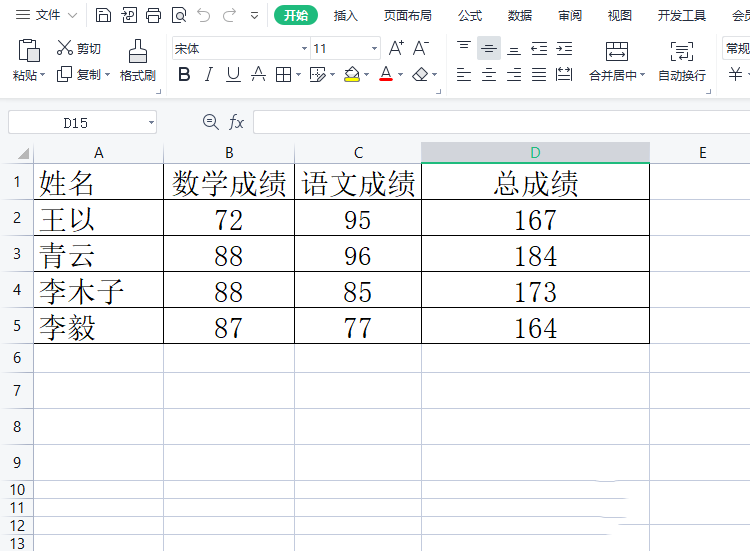Toggle strikethrough A formatting icon
Image resolution: width=750 pixels, height=551 pixels.
[258, 74]
